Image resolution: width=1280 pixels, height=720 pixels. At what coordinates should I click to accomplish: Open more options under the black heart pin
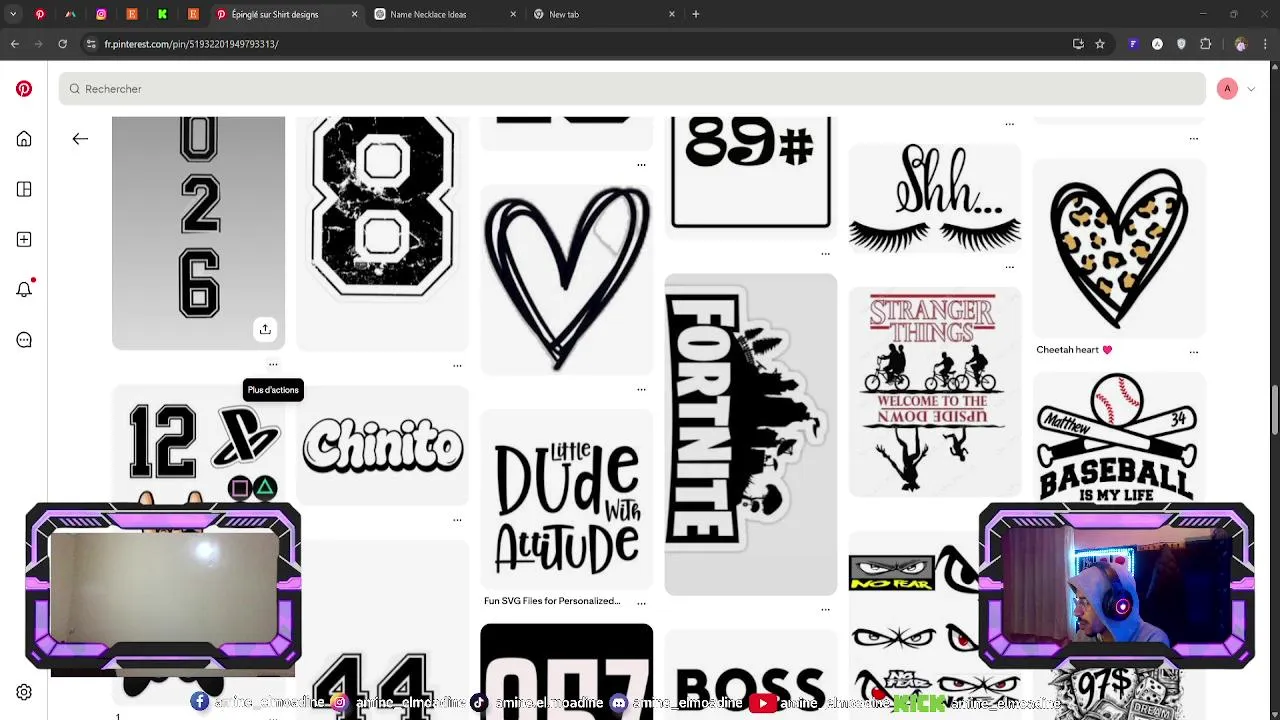[x=641, y=389]
